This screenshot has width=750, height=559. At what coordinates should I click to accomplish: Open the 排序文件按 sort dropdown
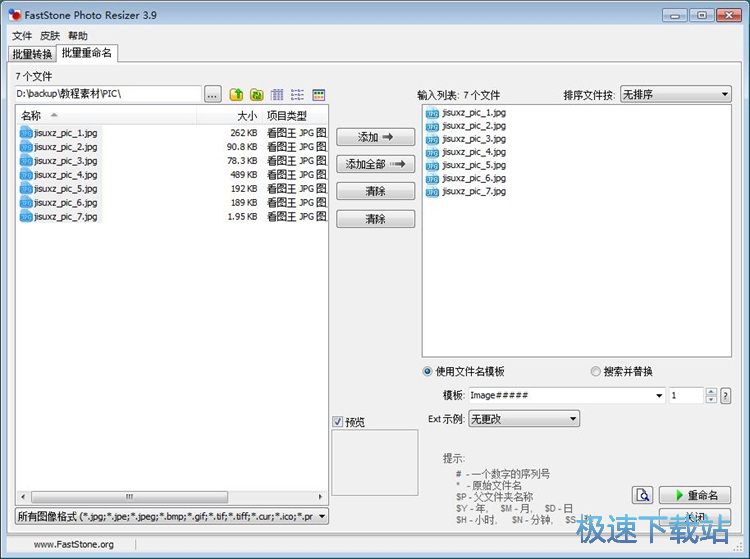pos(676,94)
